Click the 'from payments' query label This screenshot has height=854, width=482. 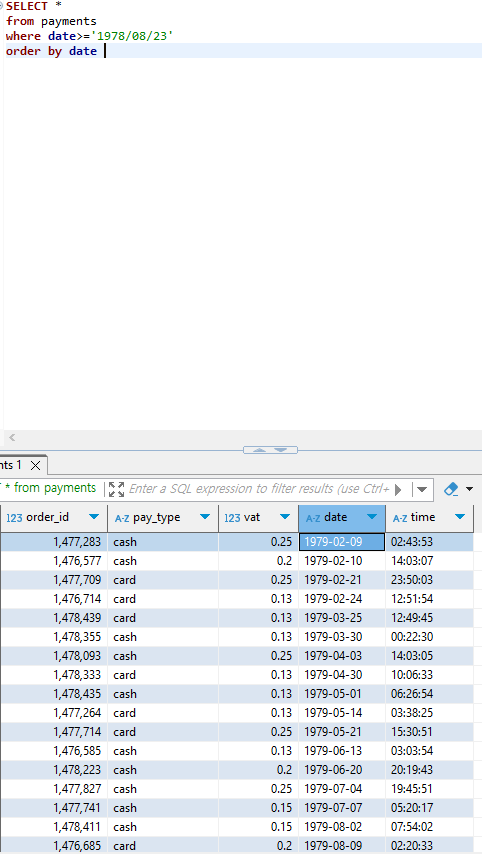coord(54,488)
